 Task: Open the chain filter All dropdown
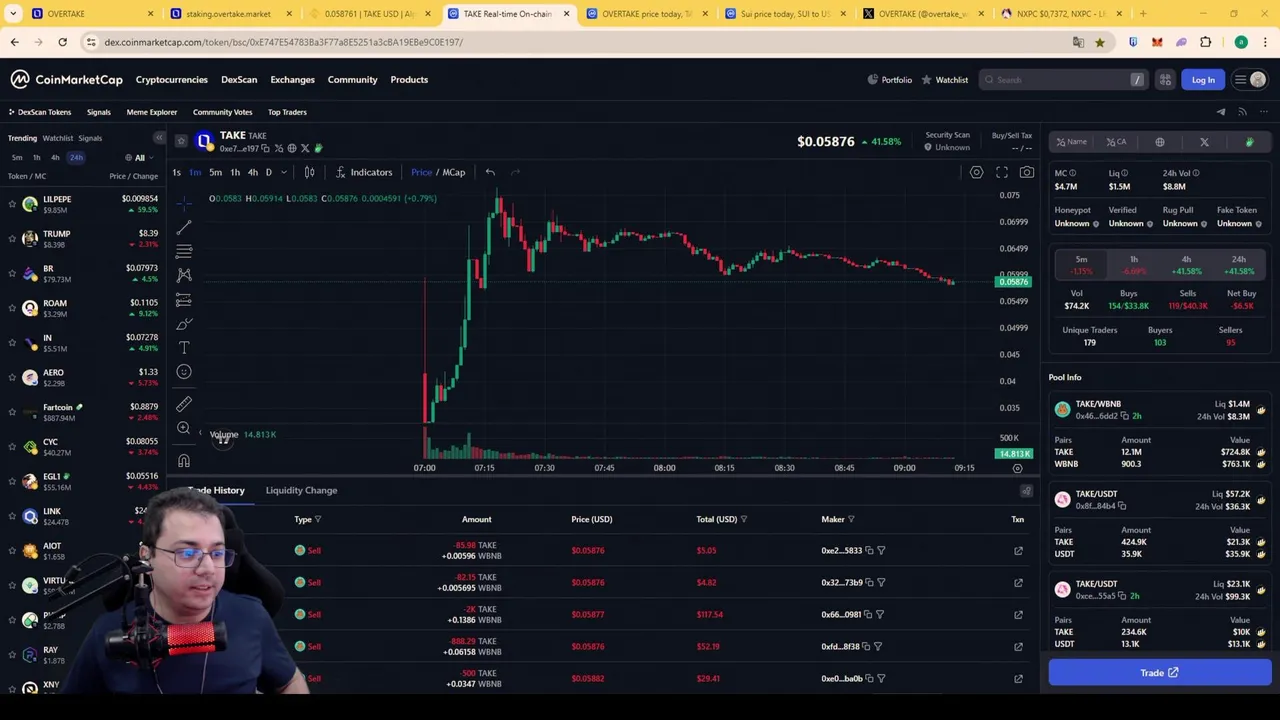(x=140, y=158)
